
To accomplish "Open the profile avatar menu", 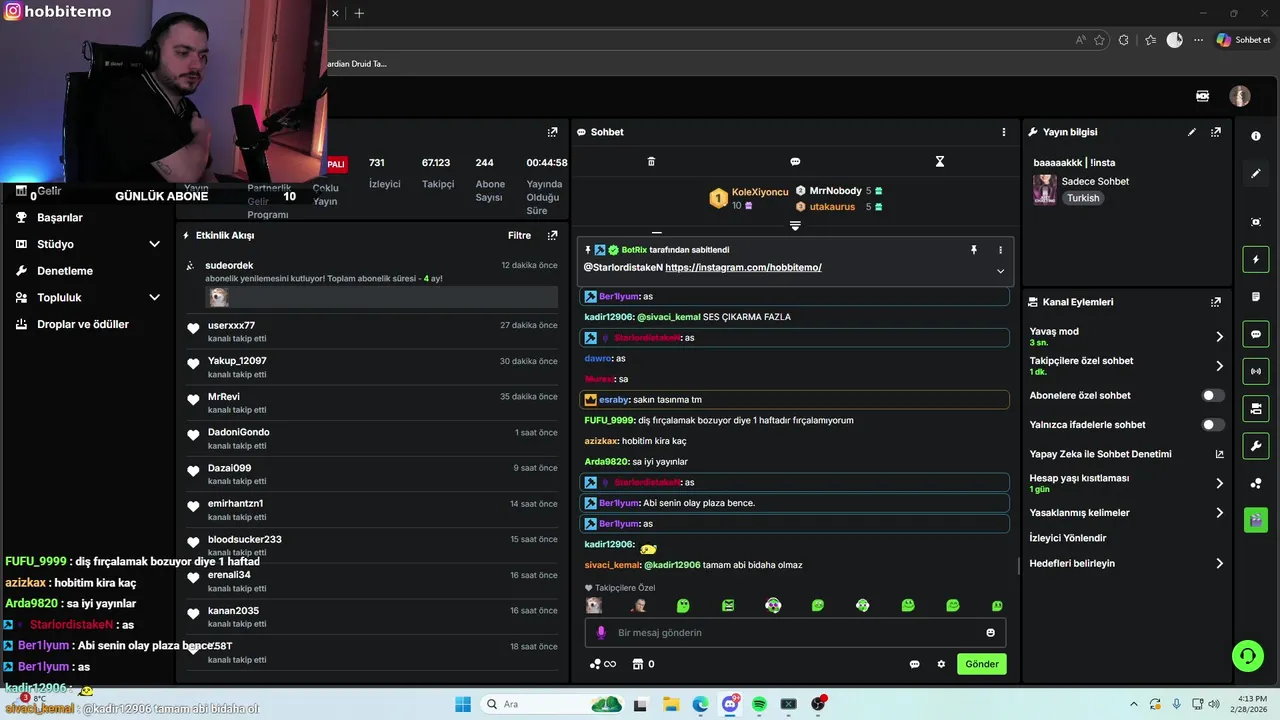I will 1240,96.
